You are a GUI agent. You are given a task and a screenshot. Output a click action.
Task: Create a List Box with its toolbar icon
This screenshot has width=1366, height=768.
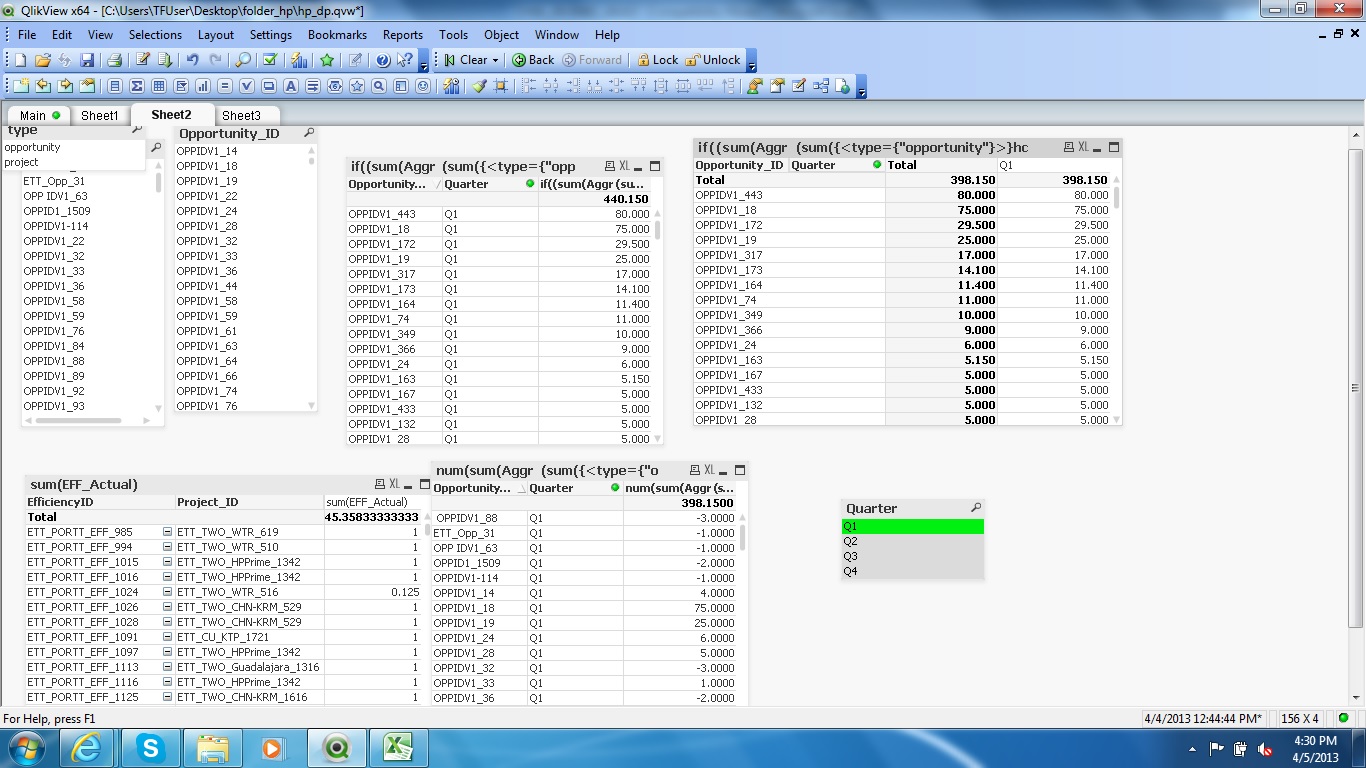click(x=115, y=86)
